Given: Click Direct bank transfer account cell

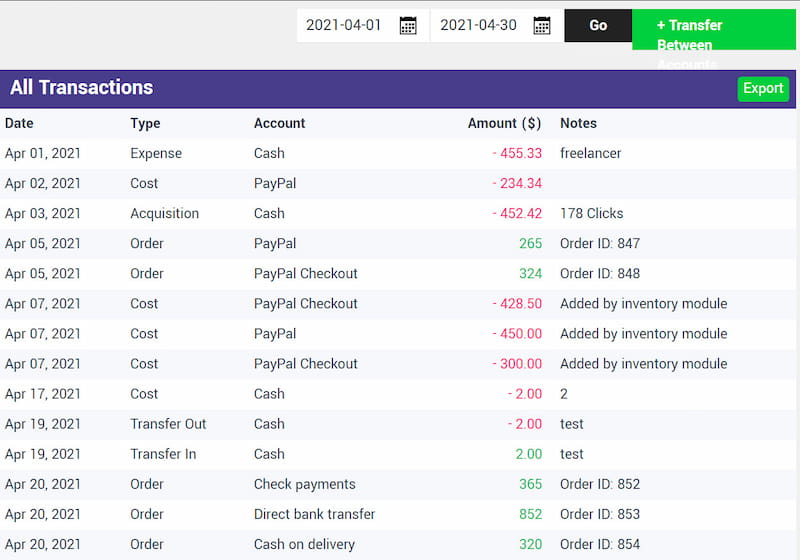Looking at the screenshot, I should coord(314,515).
